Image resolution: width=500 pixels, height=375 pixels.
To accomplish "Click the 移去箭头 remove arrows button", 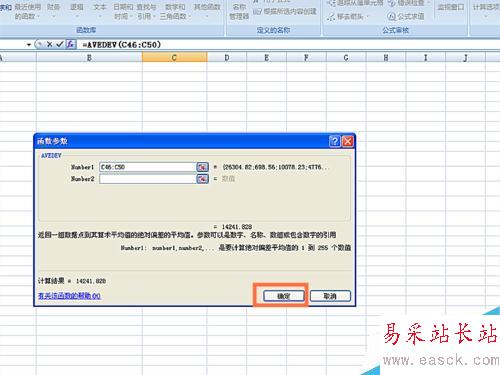I will pos(348,16).
